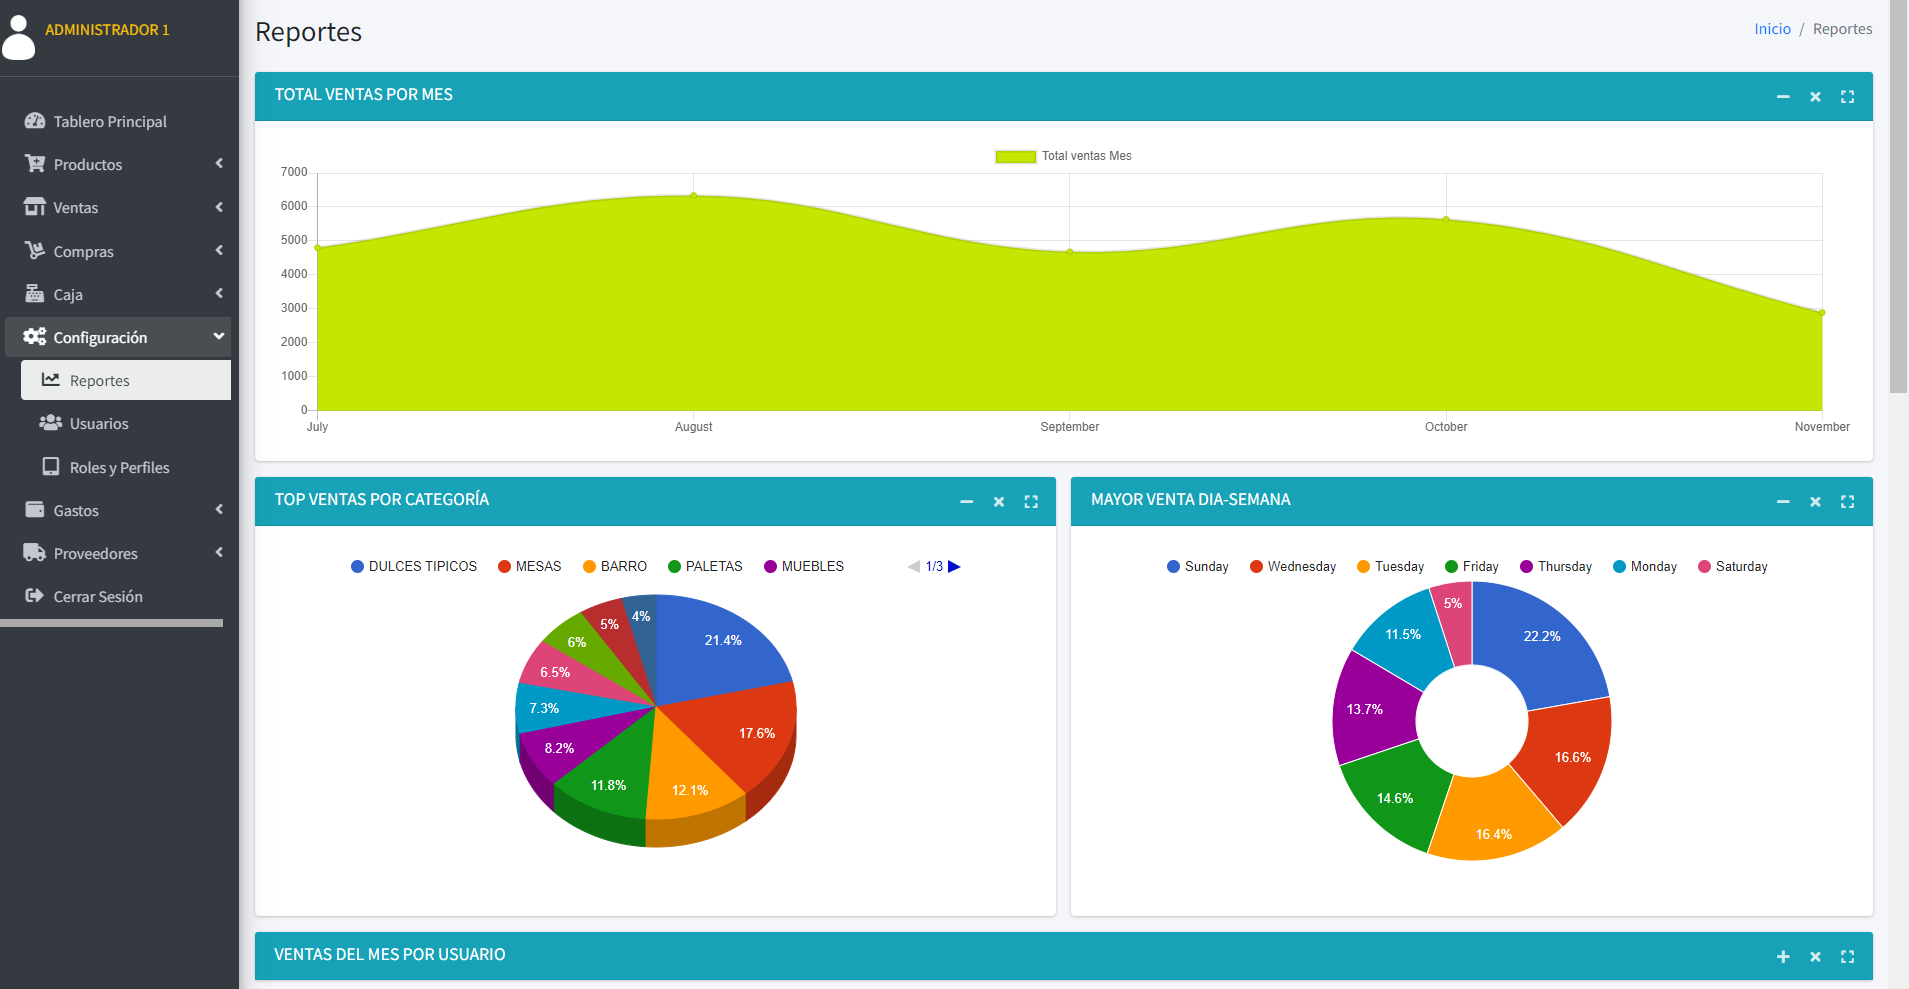Collapse the Total Ventas Por Mes card
Viewport: 1909px width, 989px height.
coord(1783,97)
